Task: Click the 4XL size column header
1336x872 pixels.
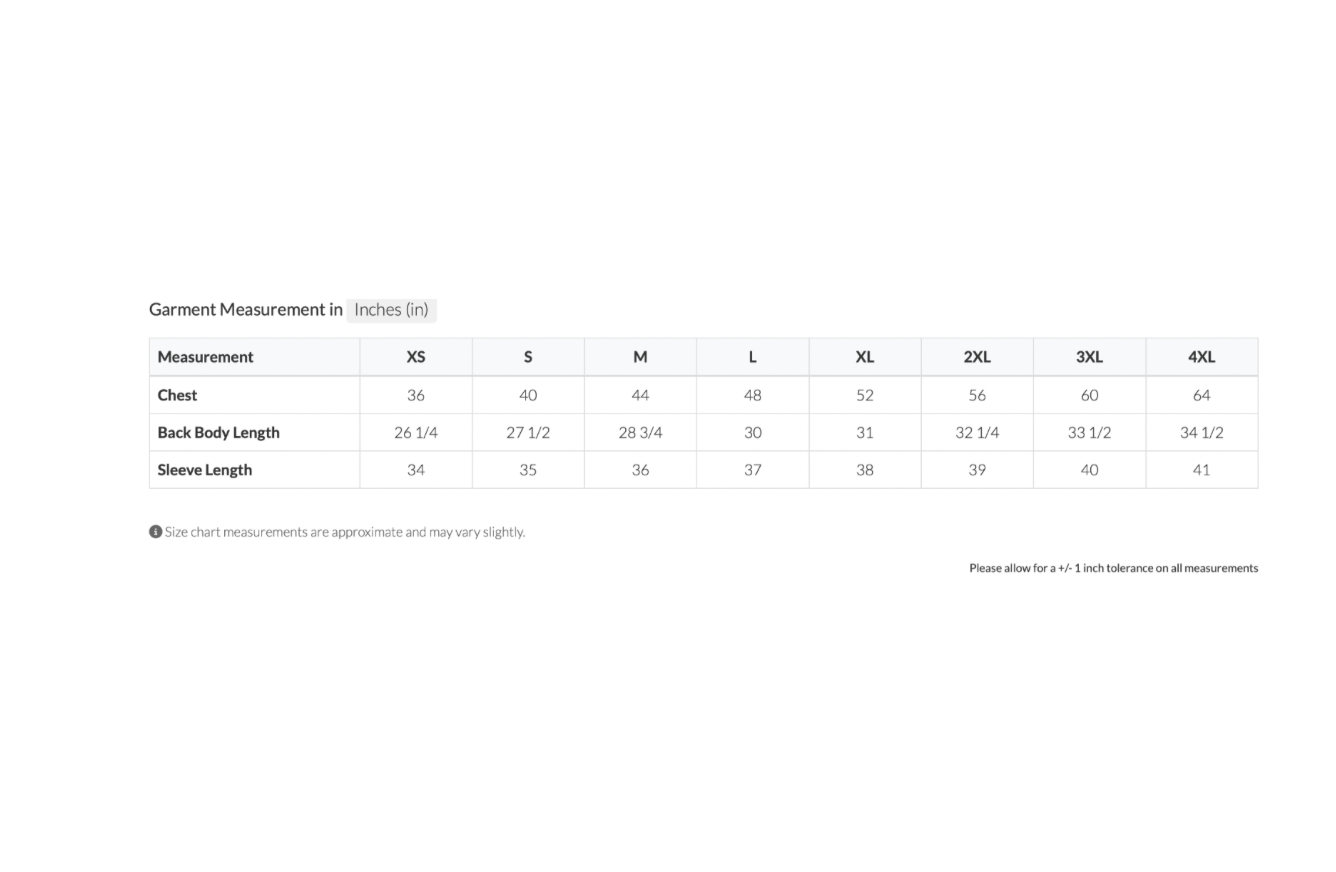Action: (x=1202, y=357)
